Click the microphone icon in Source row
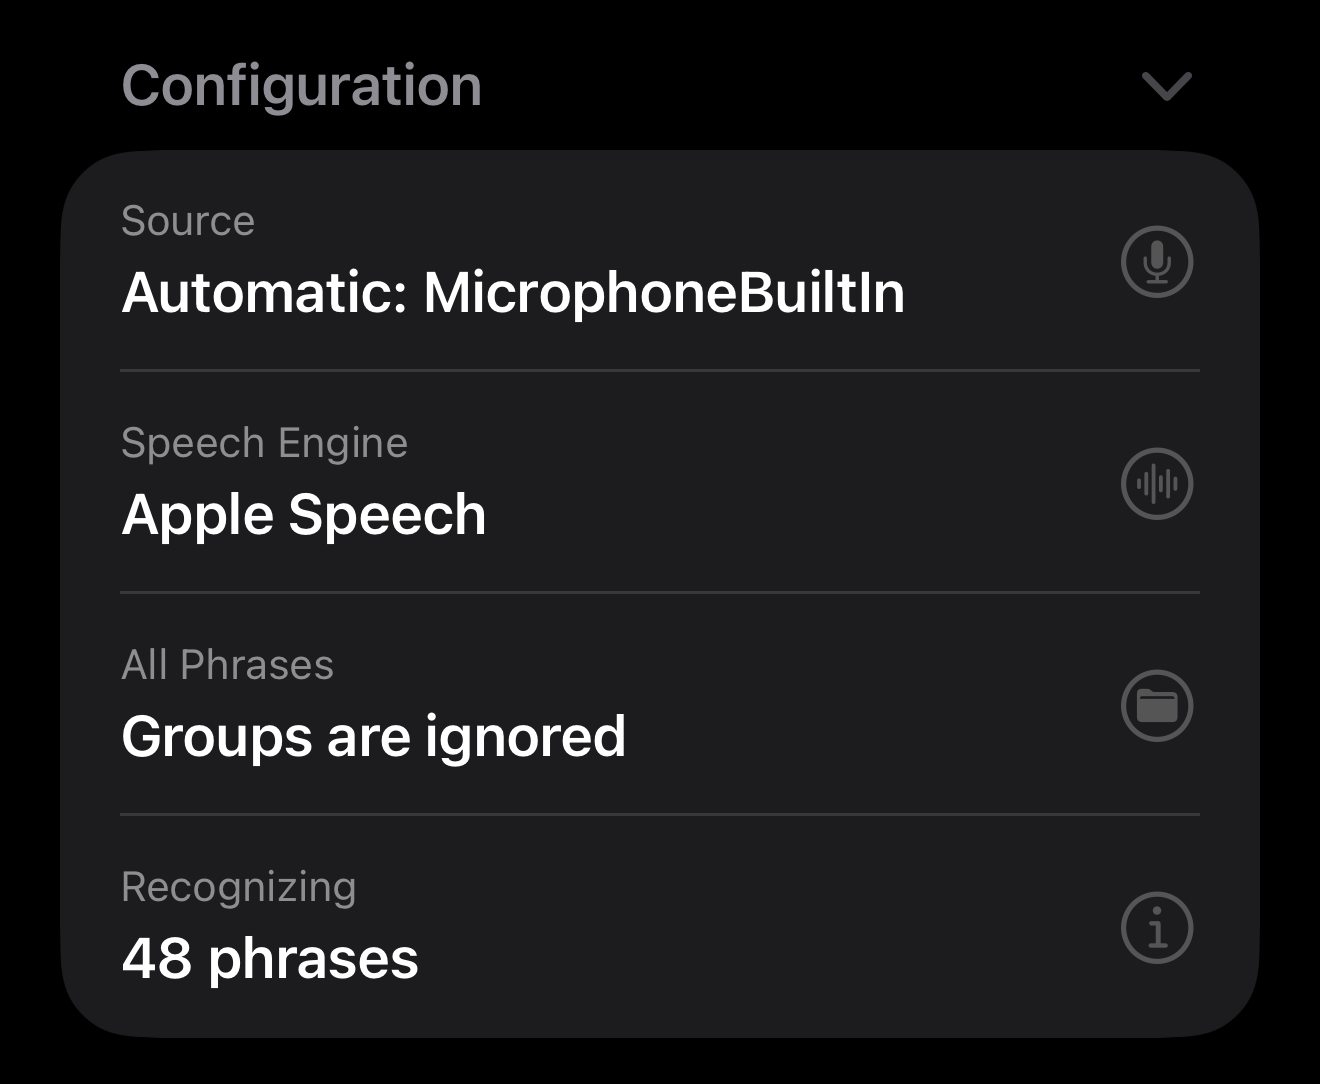Viewport: 1320px width, 1084px height. (x=1157, y=262)
